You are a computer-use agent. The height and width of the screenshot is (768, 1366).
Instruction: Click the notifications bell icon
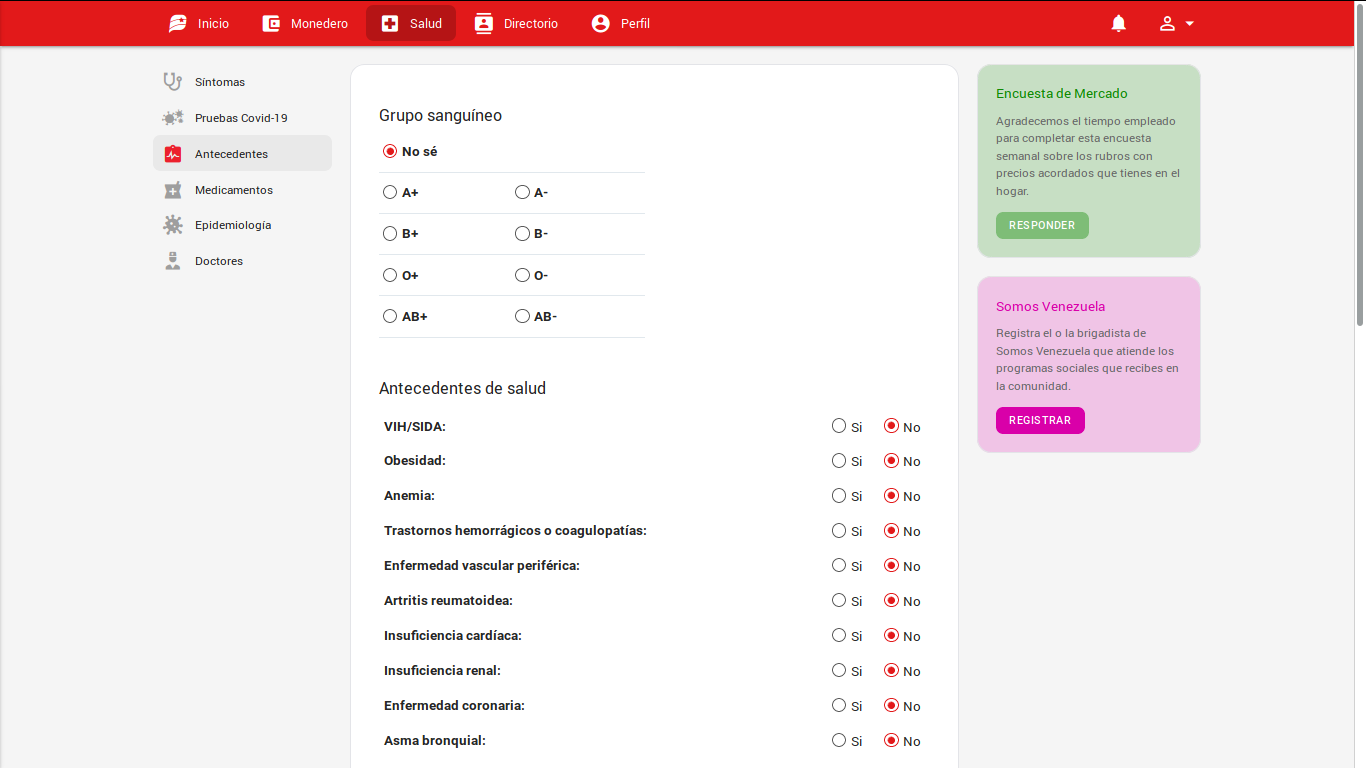(x=1118, y=23)
